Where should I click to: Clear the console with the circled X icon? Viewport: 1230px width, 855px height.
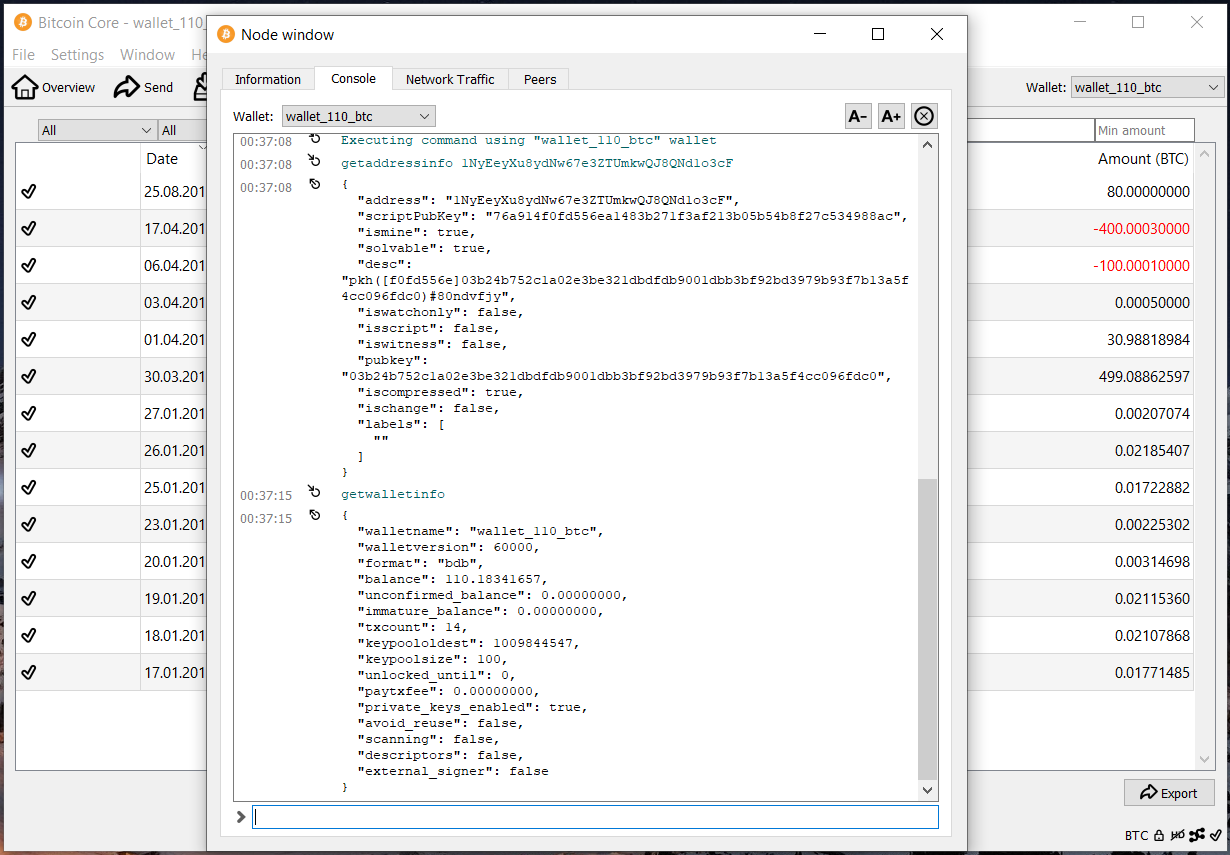click(x=924, y=116)
